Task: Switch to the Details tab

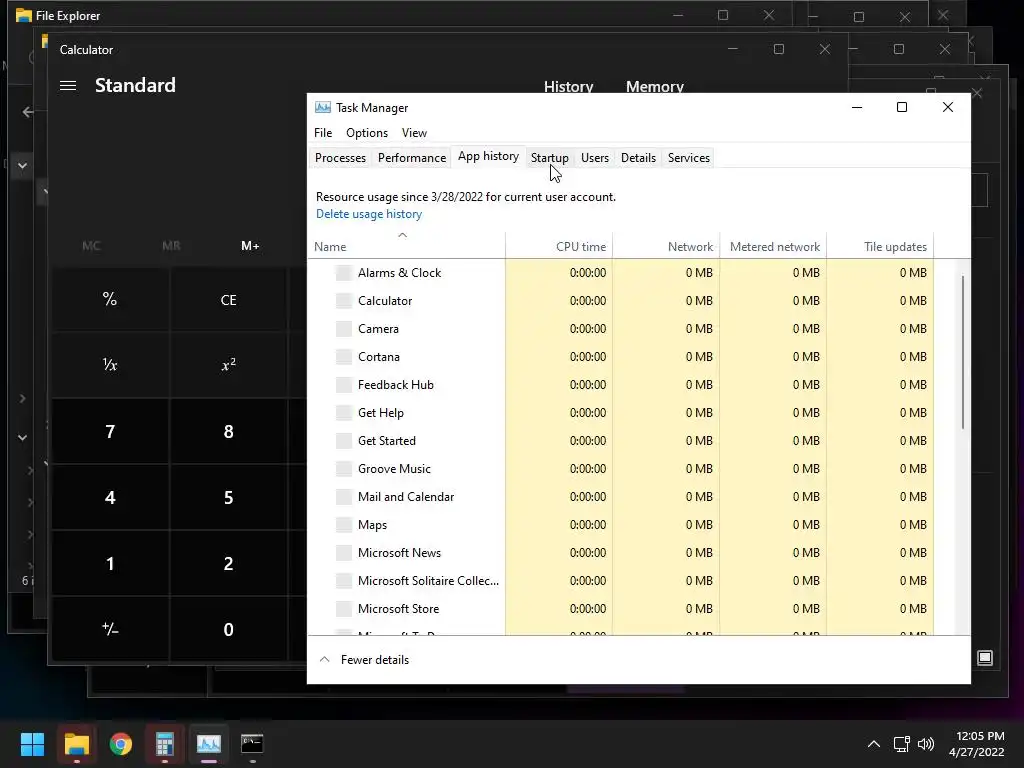Action: 638,157
